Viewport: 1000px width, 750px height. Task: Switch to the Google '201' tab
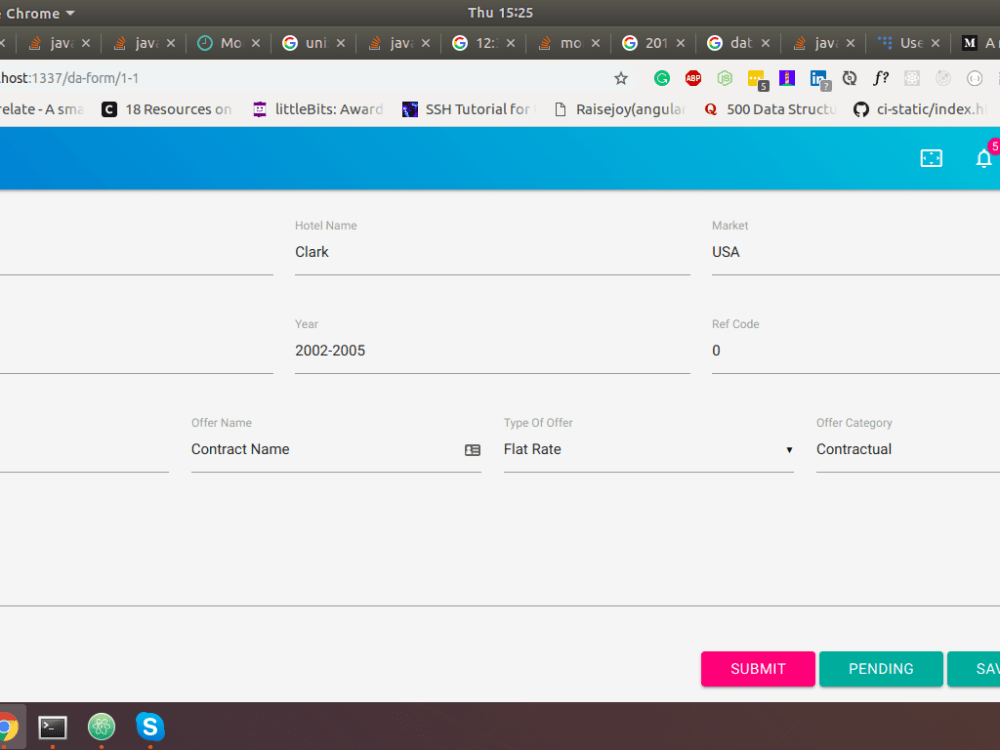pyautogui.click(x=654, y=43)
